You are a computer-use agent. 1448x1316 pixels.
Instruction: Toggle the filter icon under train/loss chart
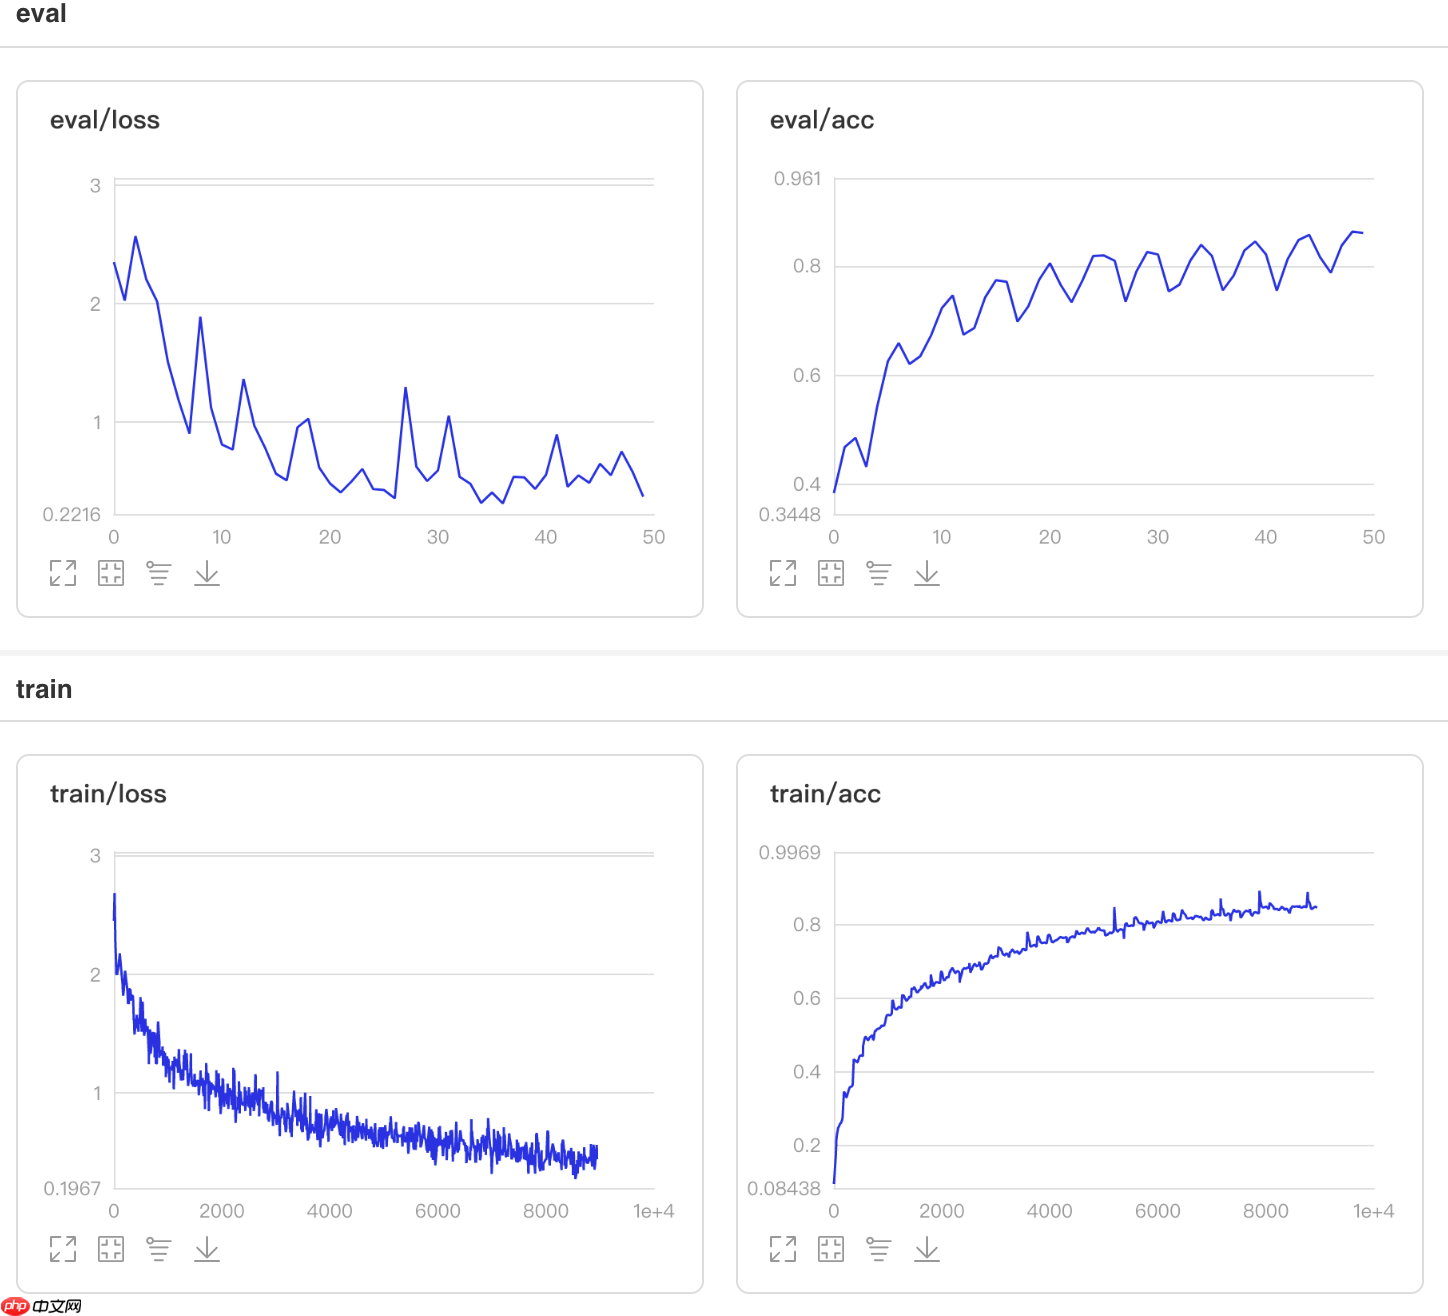tap(159, 1248)
